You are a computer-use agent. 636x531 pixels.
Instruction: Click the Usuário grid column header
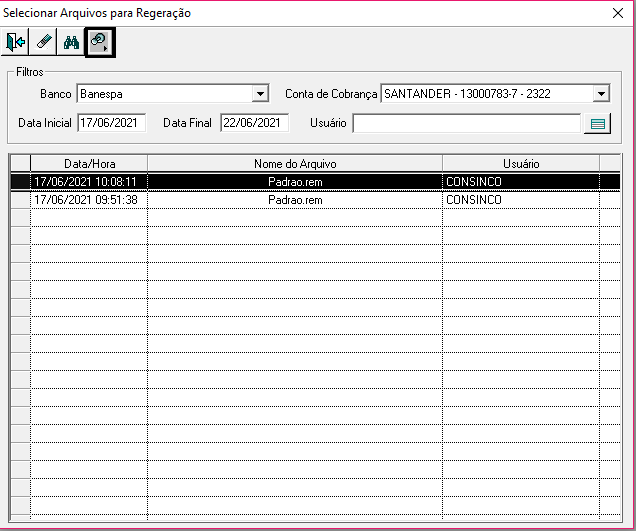click(521, 164)
